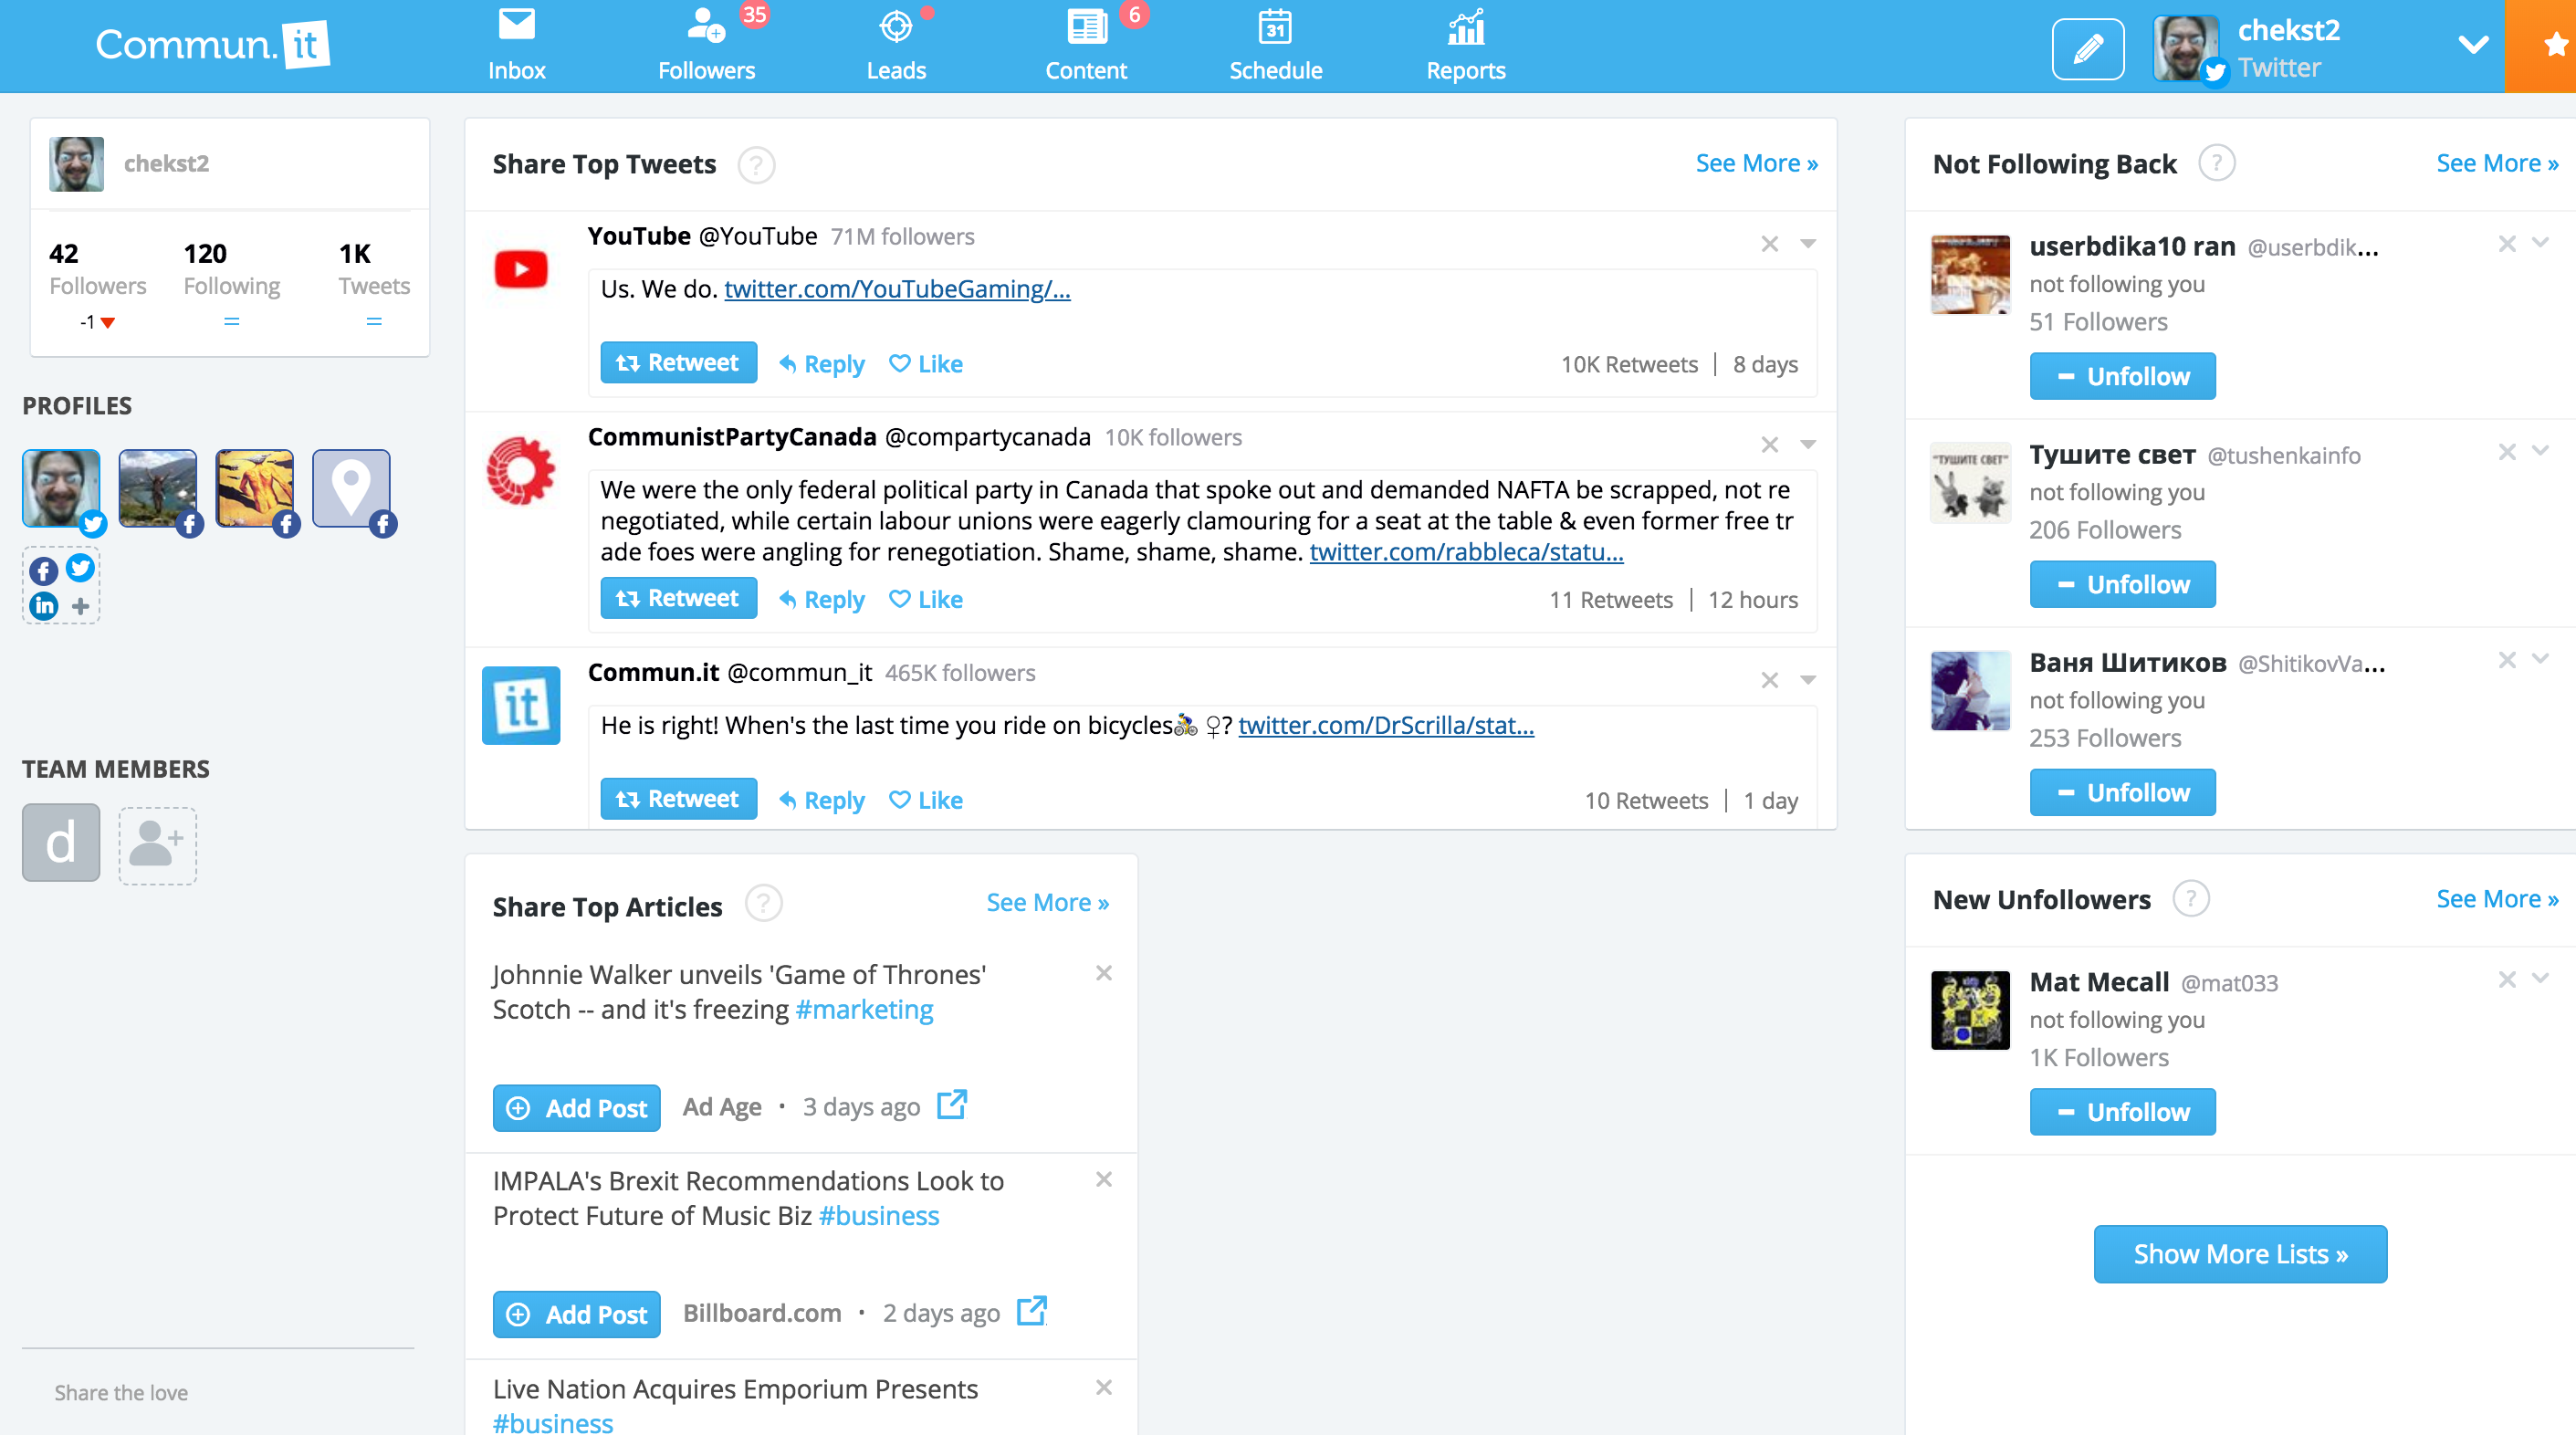This screenshot has width=2576, height=1435.
Task: Dismiss the YouTube tweet
Action: pyautogui.click(x=1769, y=244)
